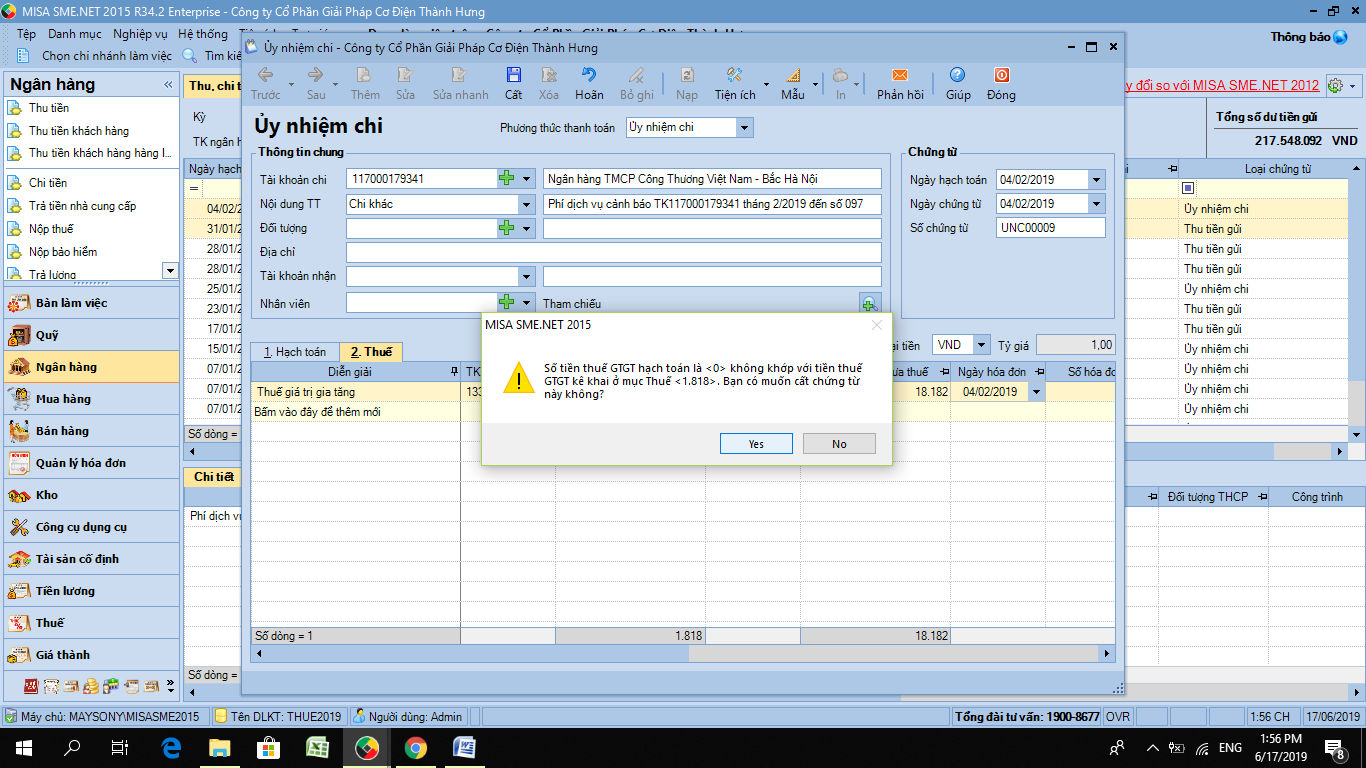This screenshot has height=768, width=1366.
Task: Click the Hoãn undo icon
Action: pos(589,75)
